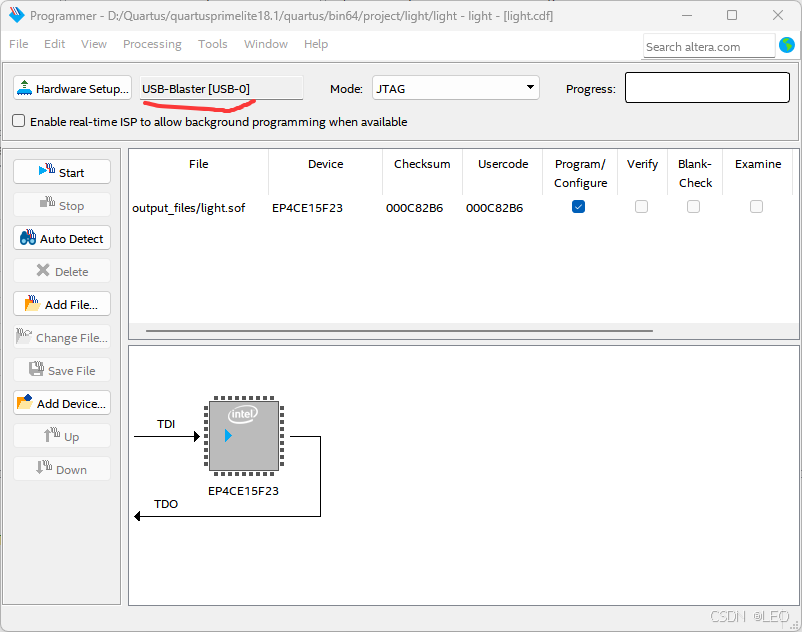
Task: Maximize the Programmer window
Action: point(732,15)
